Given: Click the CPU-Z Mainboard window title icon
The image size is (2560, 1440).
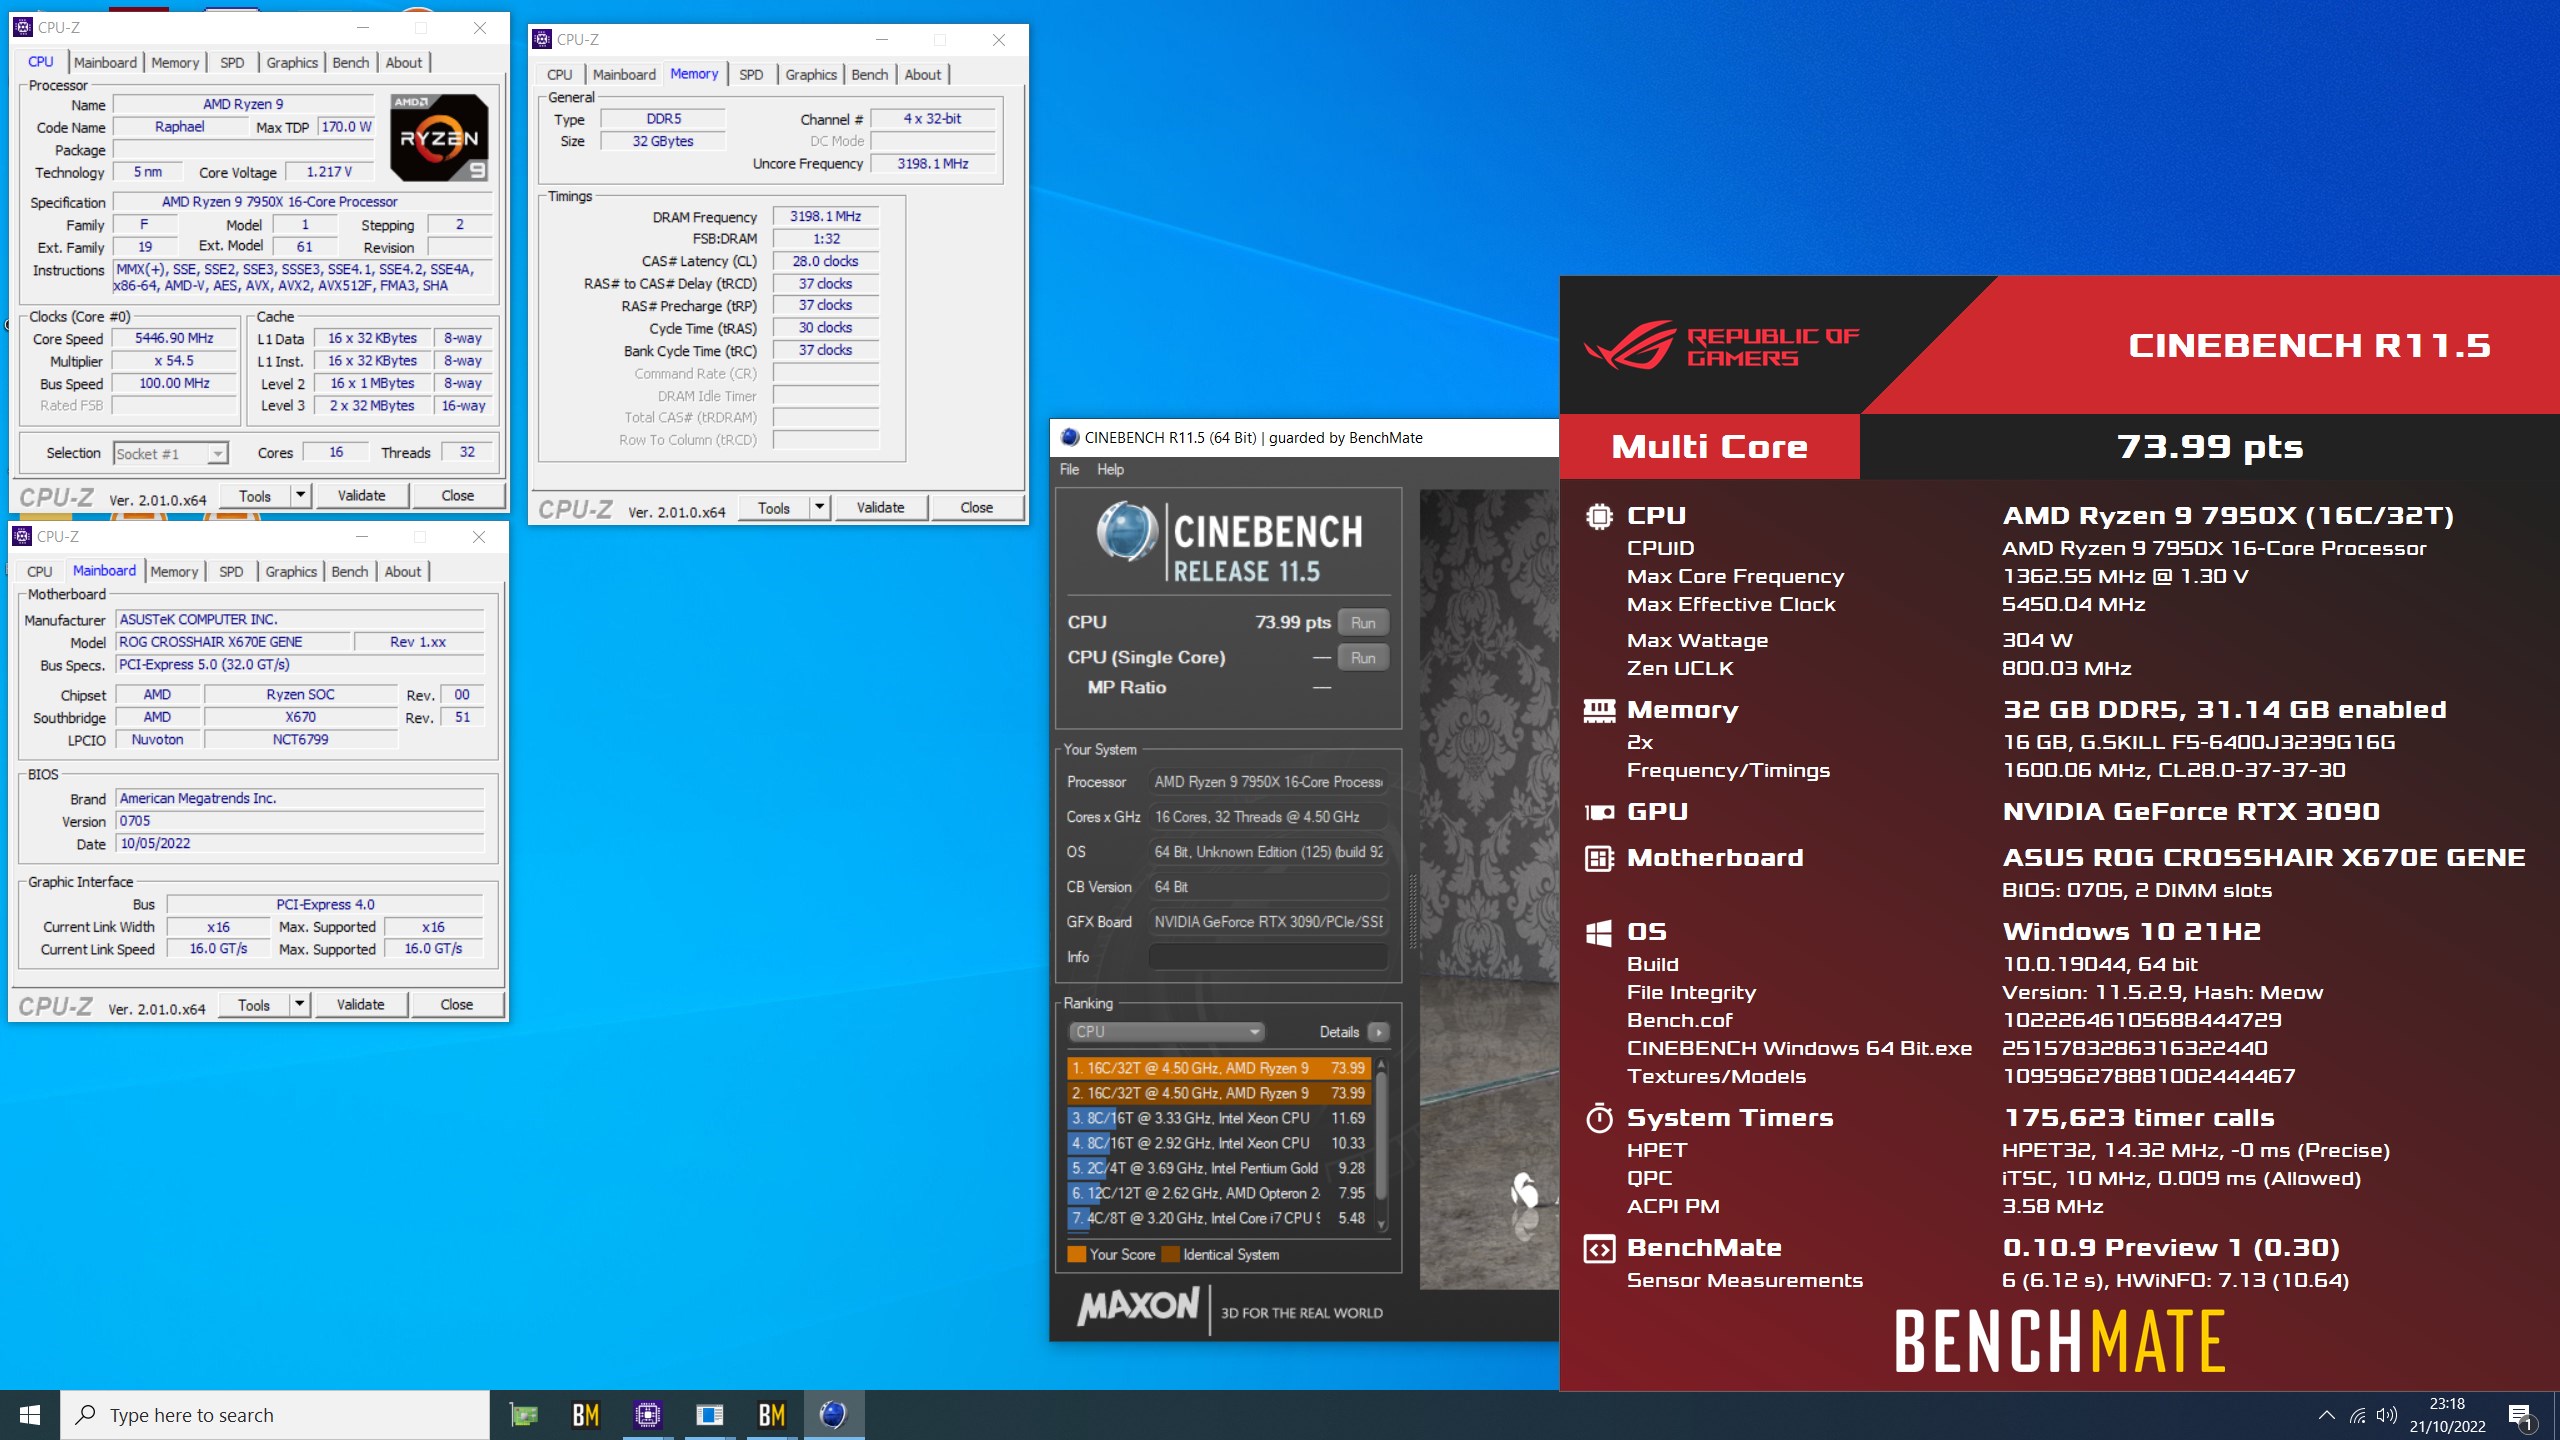Looking at the screenshot, I should click(22, 536).
